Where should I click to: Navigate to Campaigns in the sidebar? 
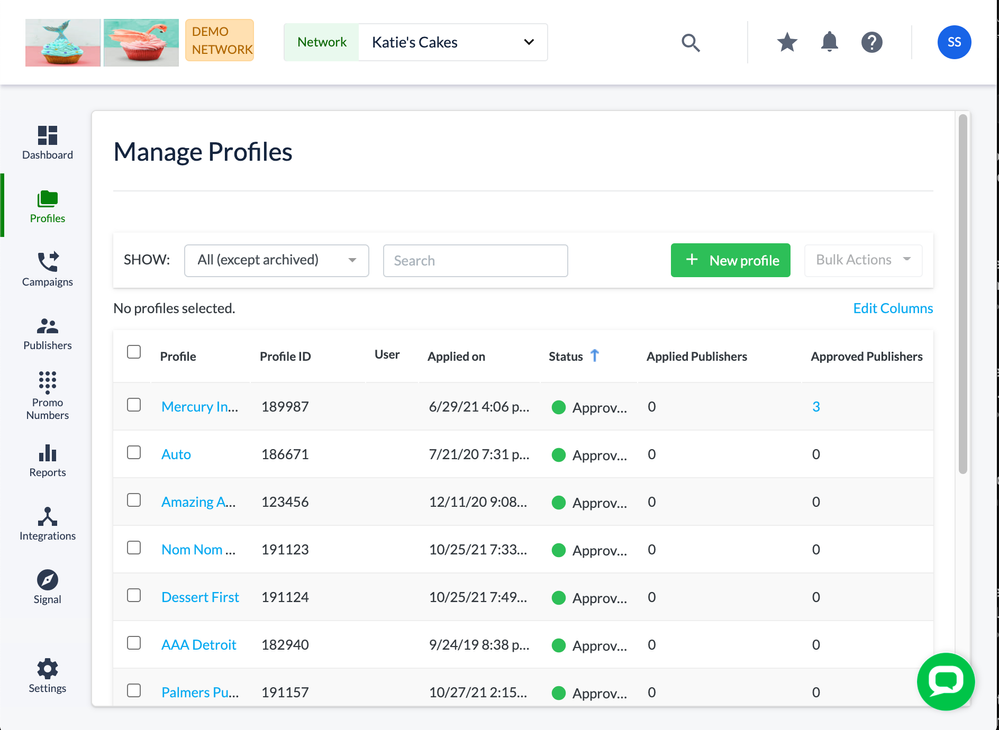[47, 269]
